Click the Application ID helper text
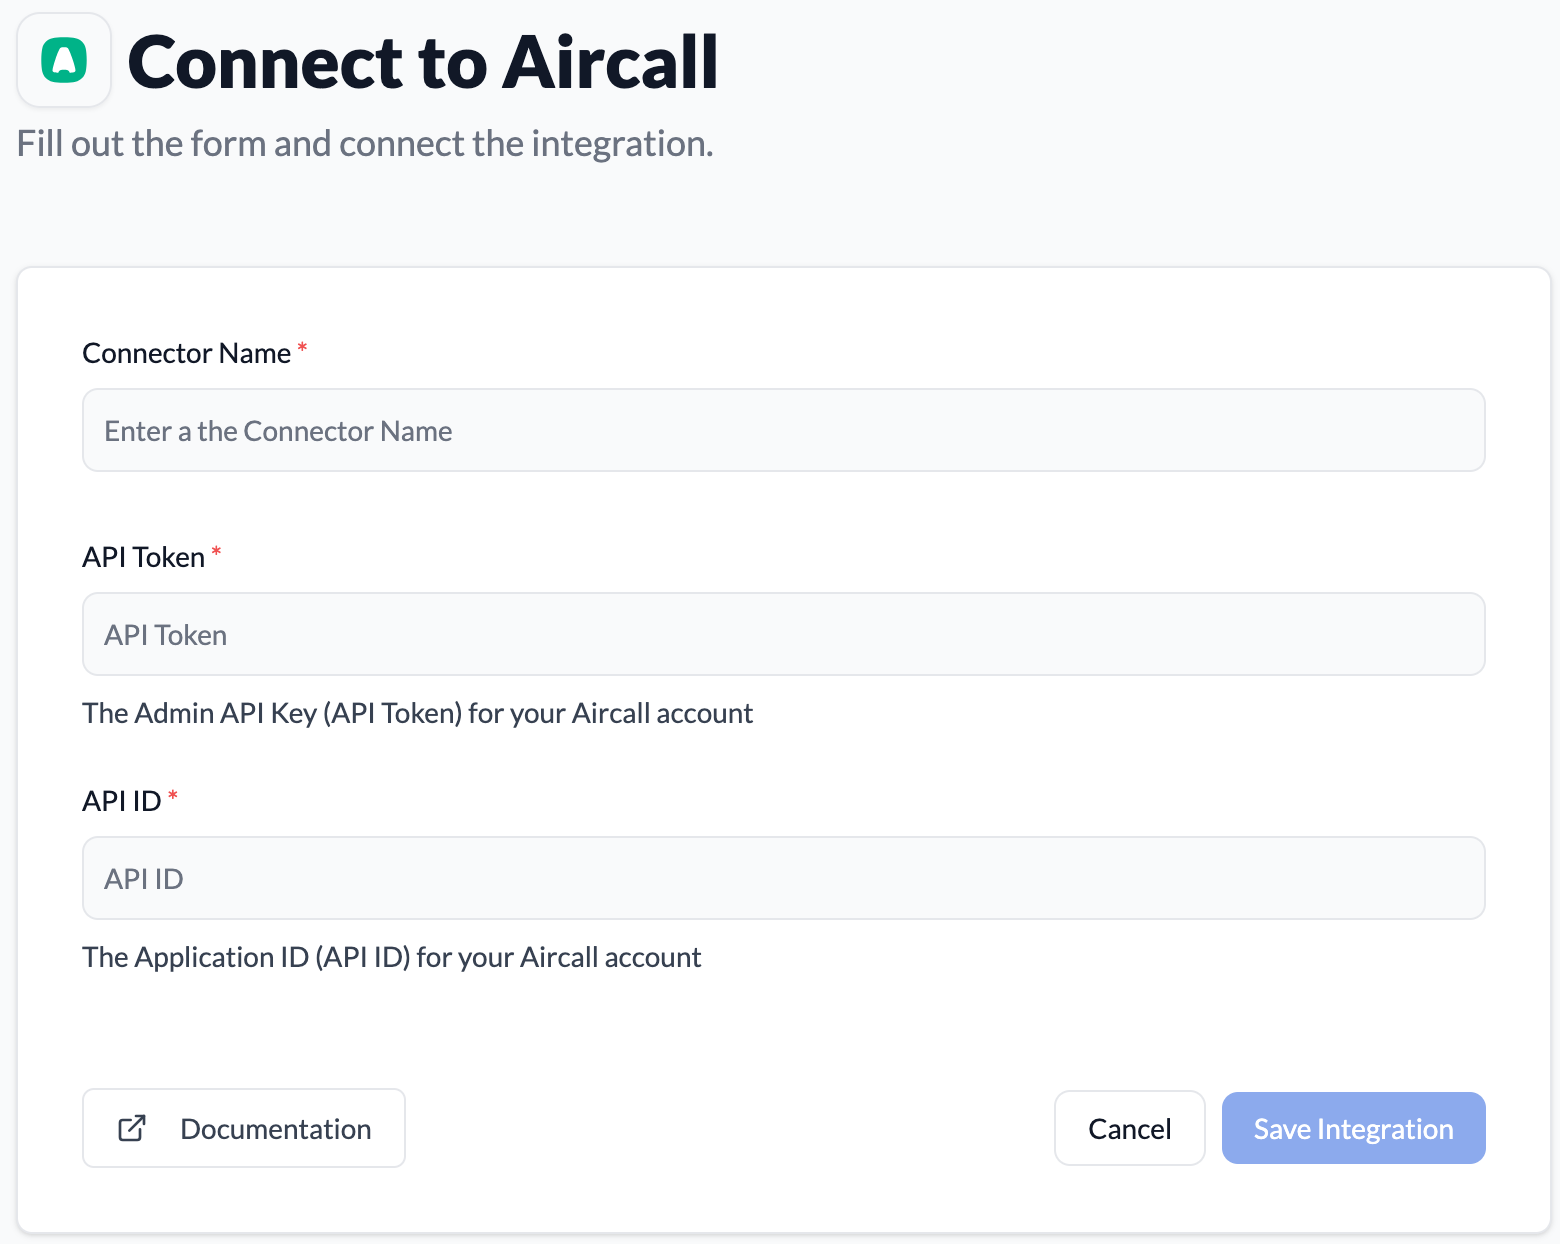This screenshot has width=1560, height=1244. [391, 957]
